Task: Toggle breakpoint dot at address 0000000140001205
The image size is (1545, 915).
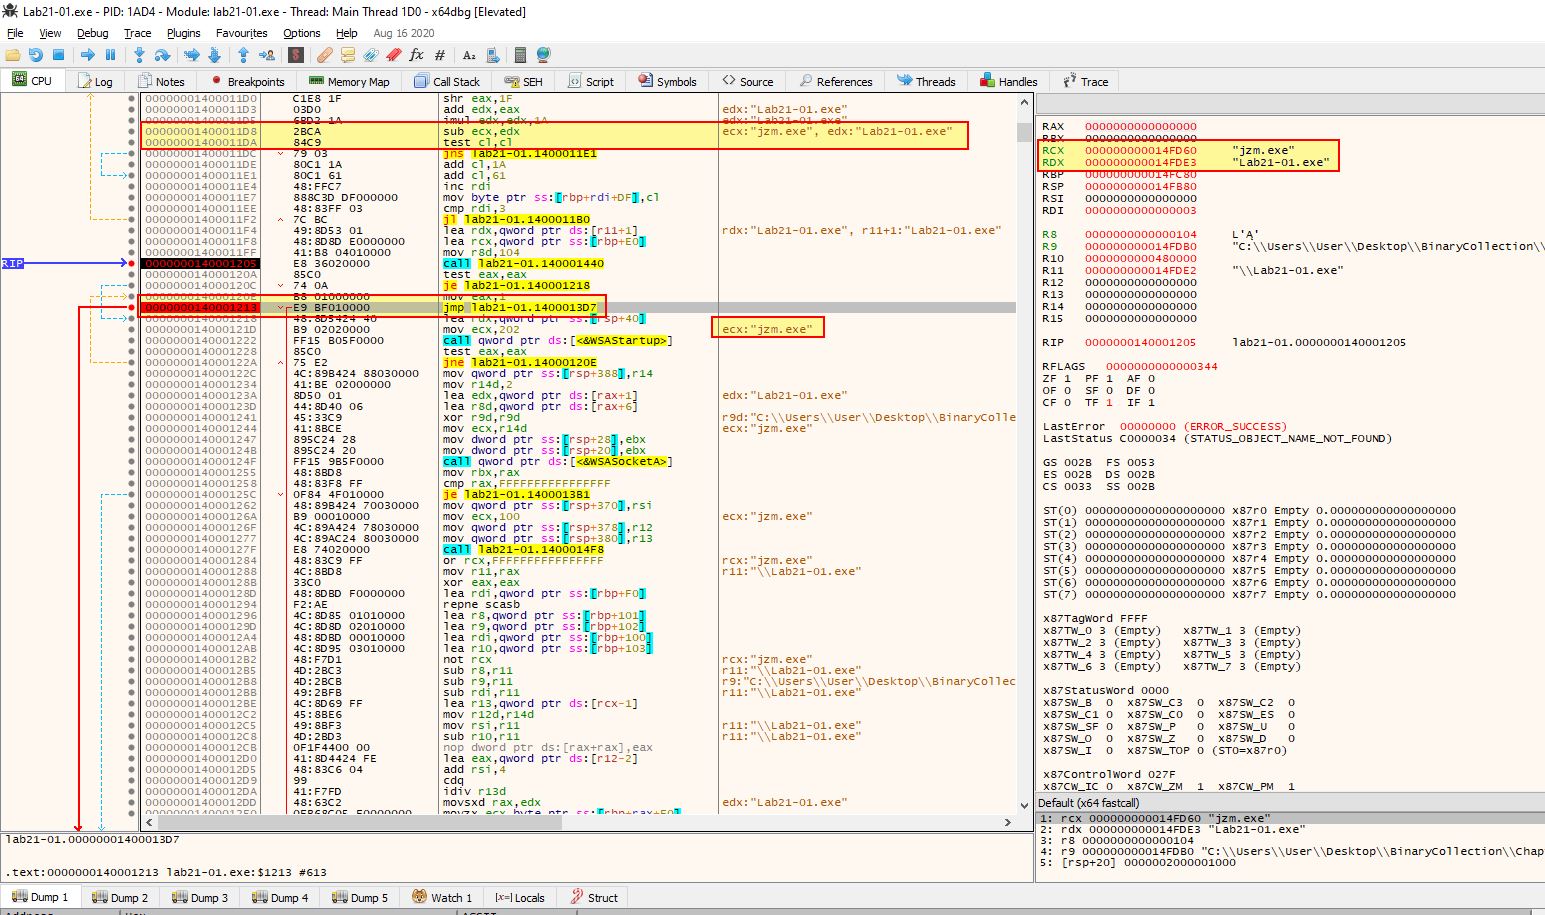Action: [x=131, y=264]
